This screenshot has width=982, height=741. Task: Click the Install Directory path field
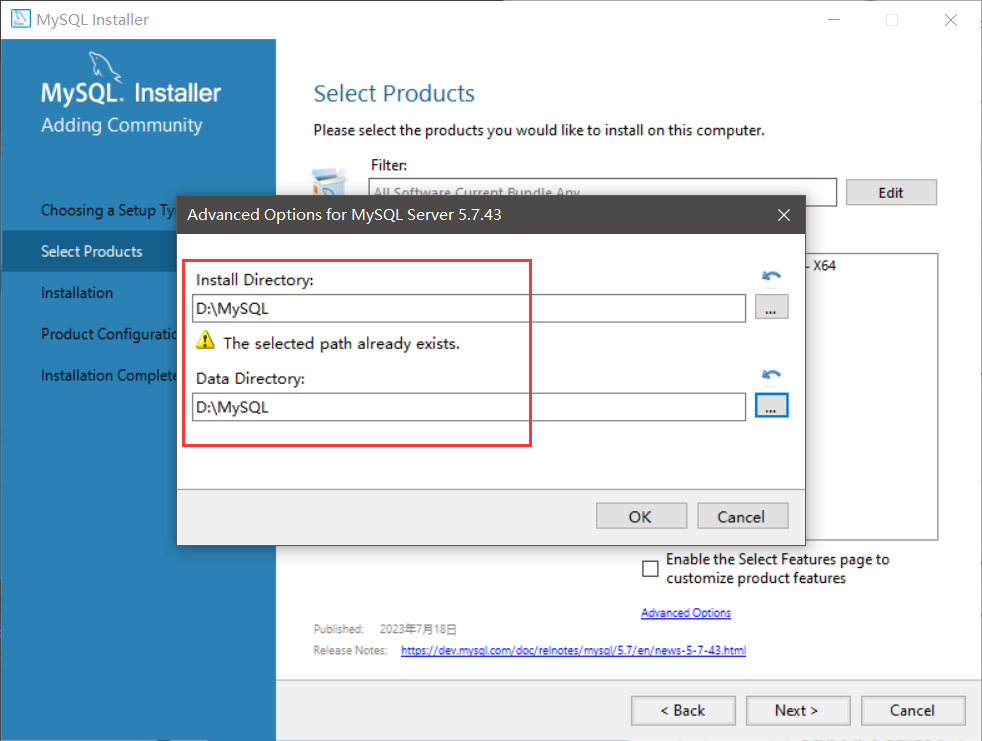tap(468, 308)
